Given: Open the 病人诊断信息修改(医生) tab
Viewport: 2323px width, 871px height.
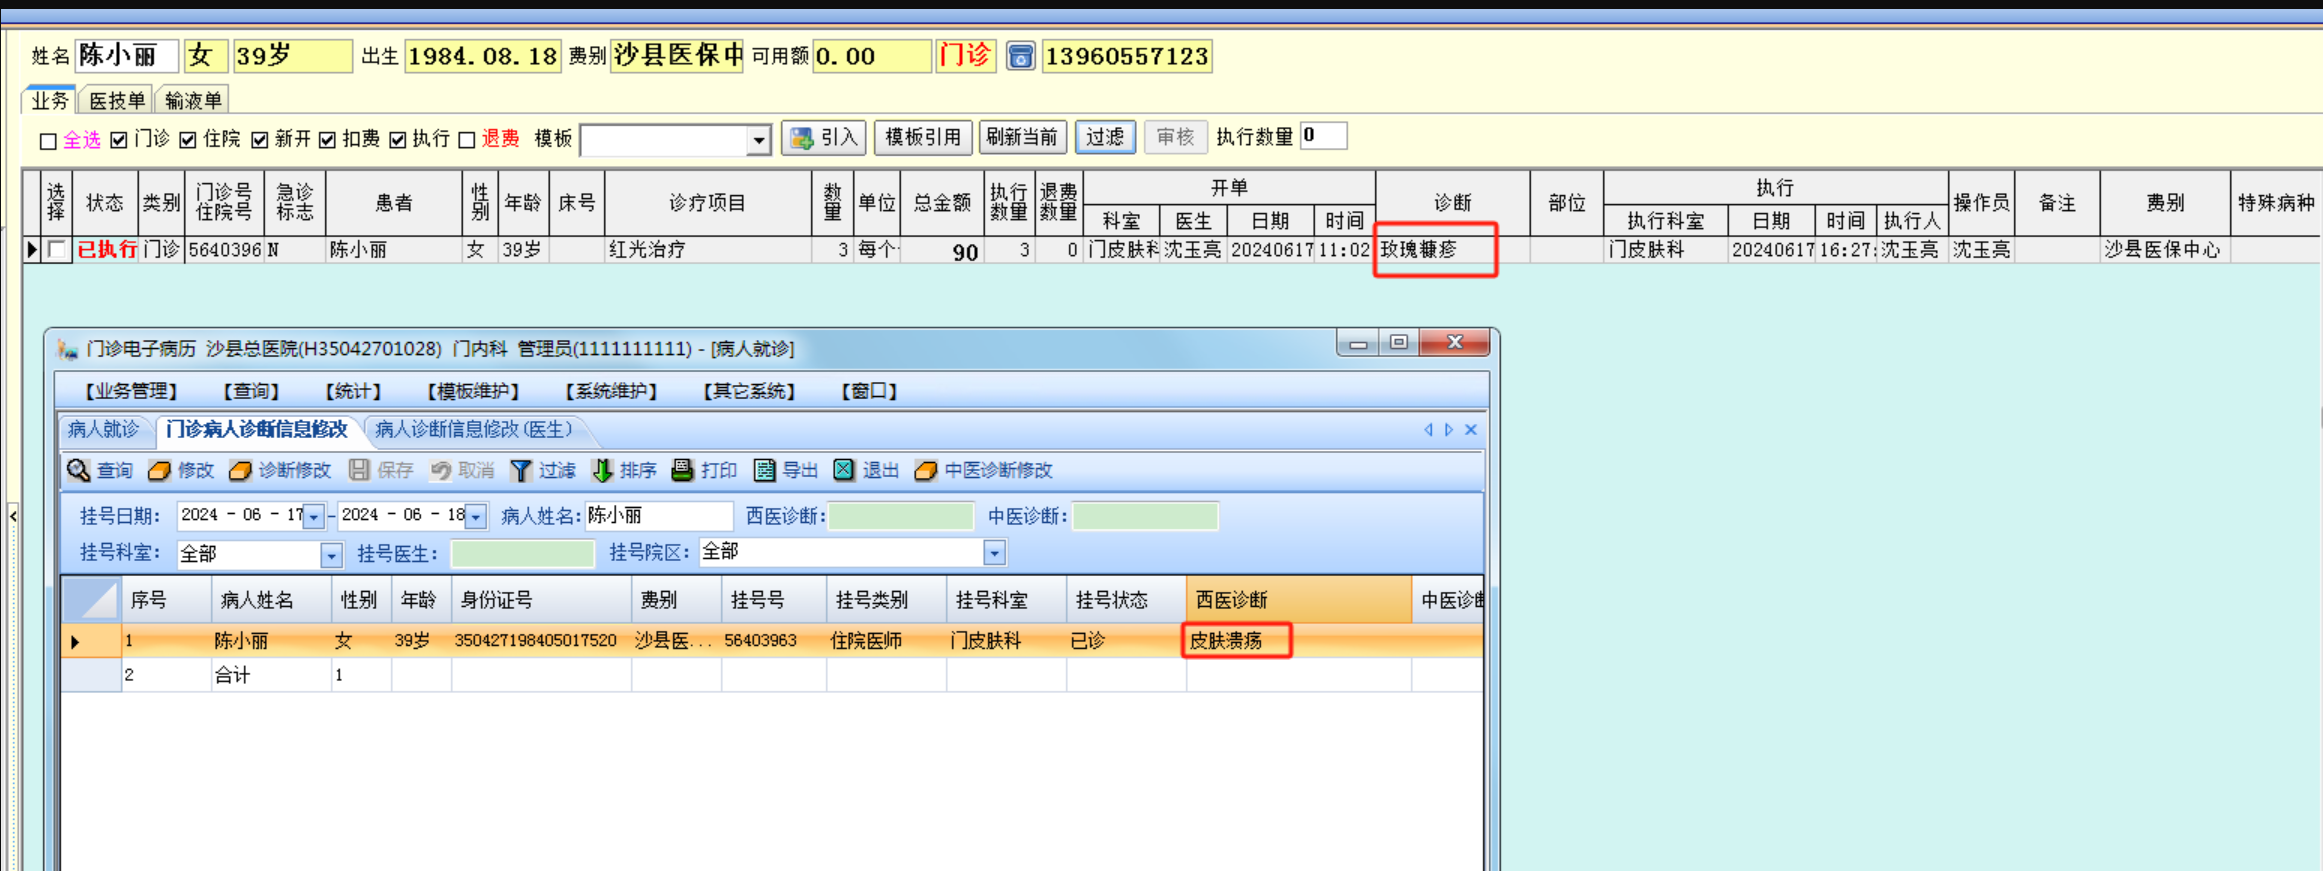Looking at the screenshot, I should [x=474, y=430].
